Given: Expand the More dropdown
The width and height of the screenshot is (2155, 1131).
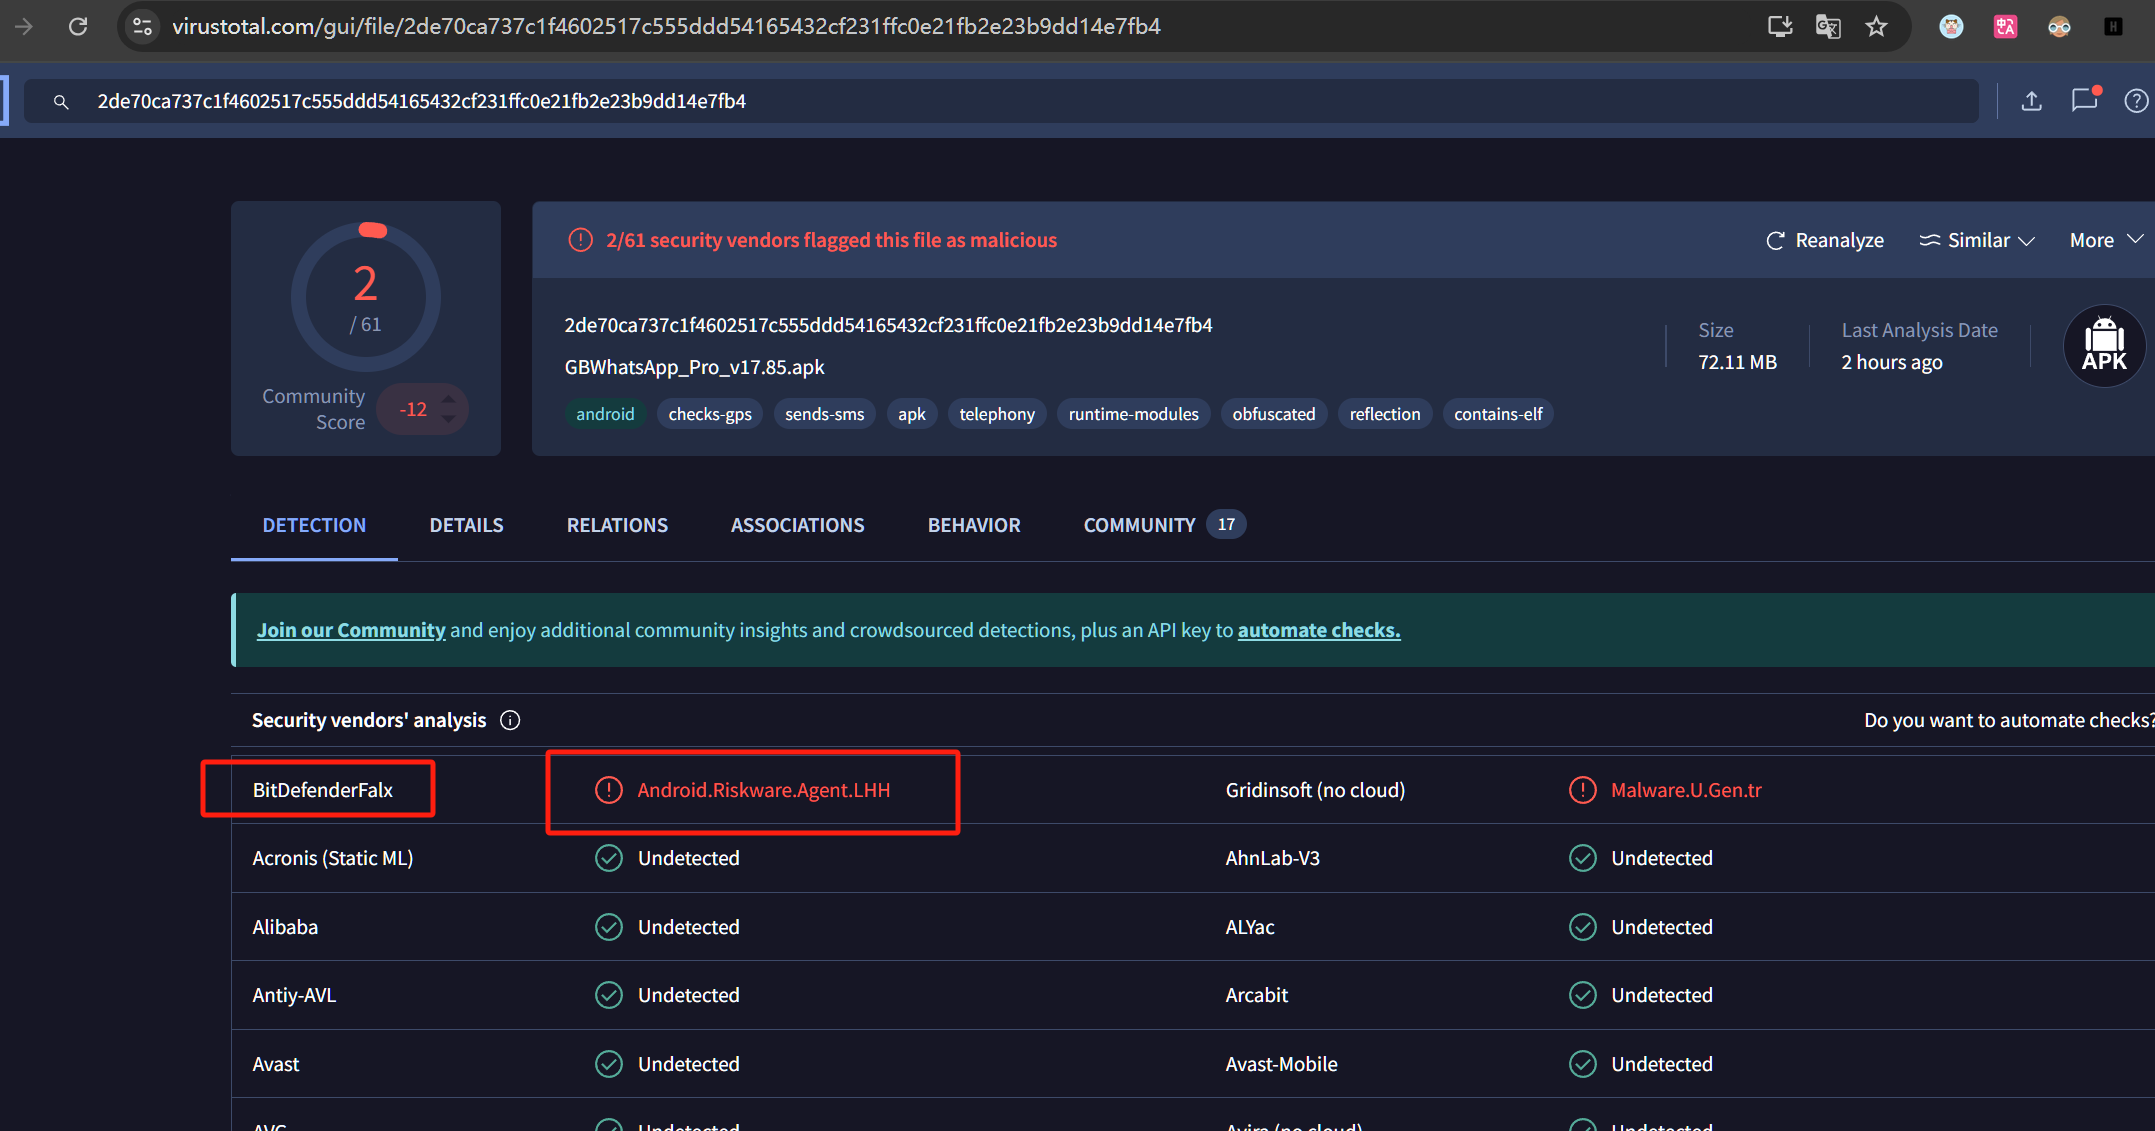Looking at the screenshot, I should 2106,240.
